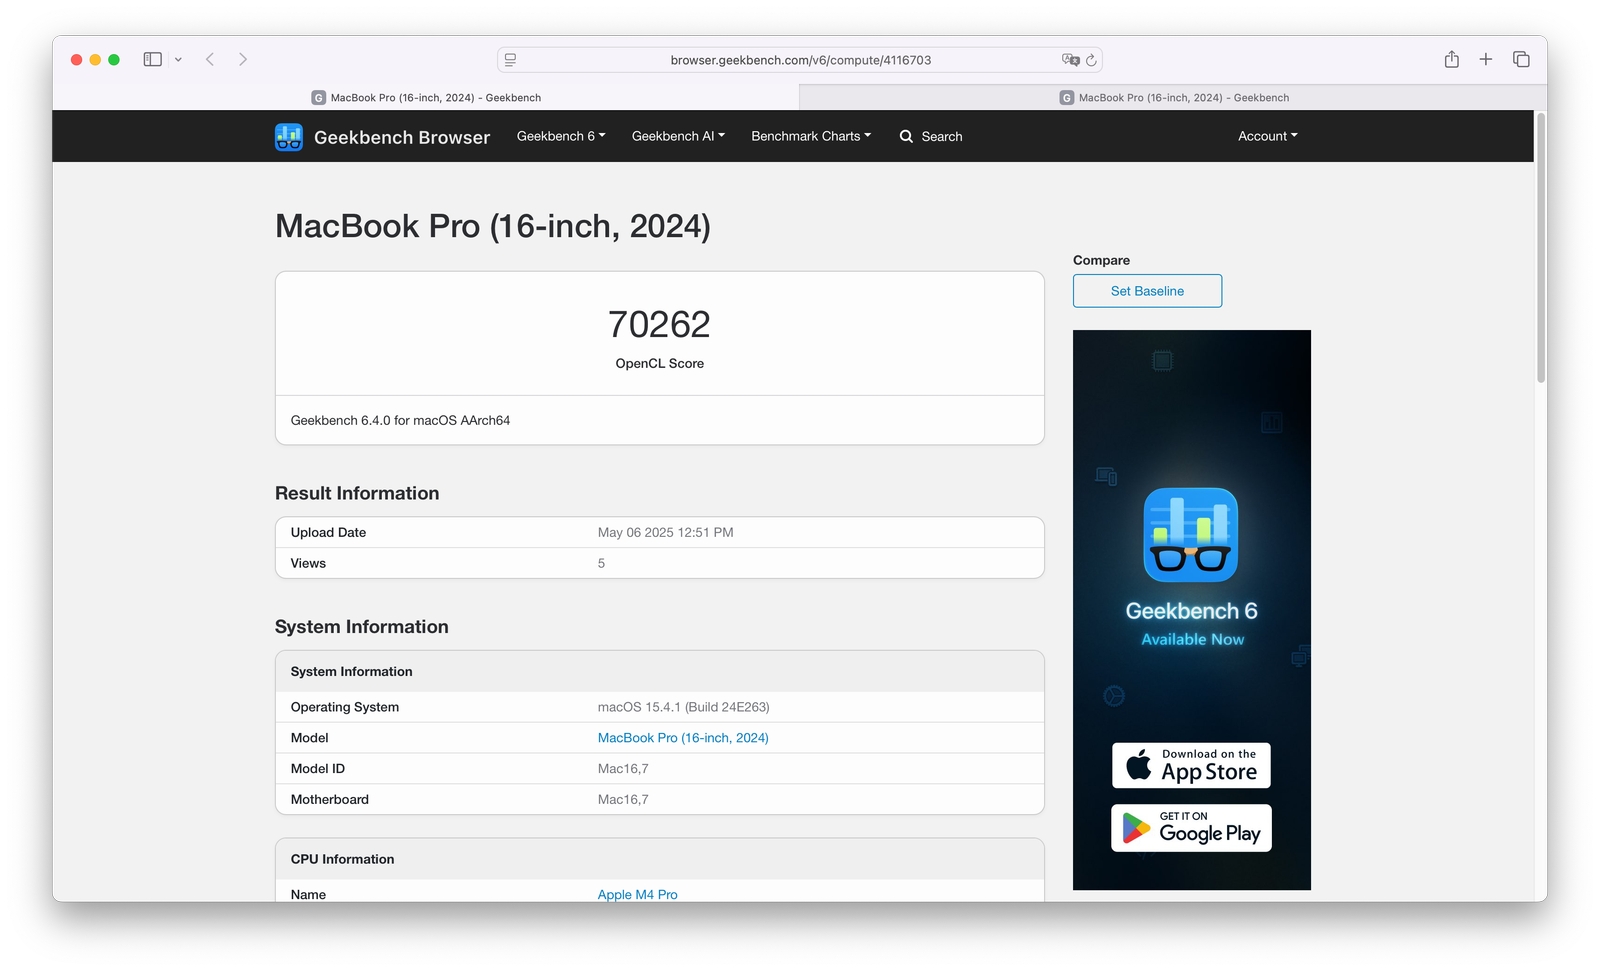
Task: Click the Geekbench 6 Available Now ad text
Action: (x=1191, y=623)
